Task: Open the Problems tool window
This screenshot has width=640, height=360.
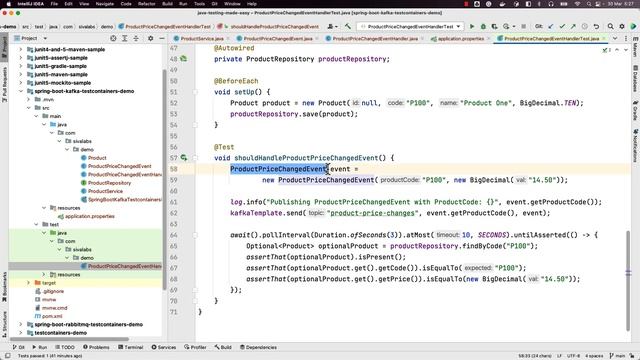Action: pyautogui.click(x=96, y=347)
